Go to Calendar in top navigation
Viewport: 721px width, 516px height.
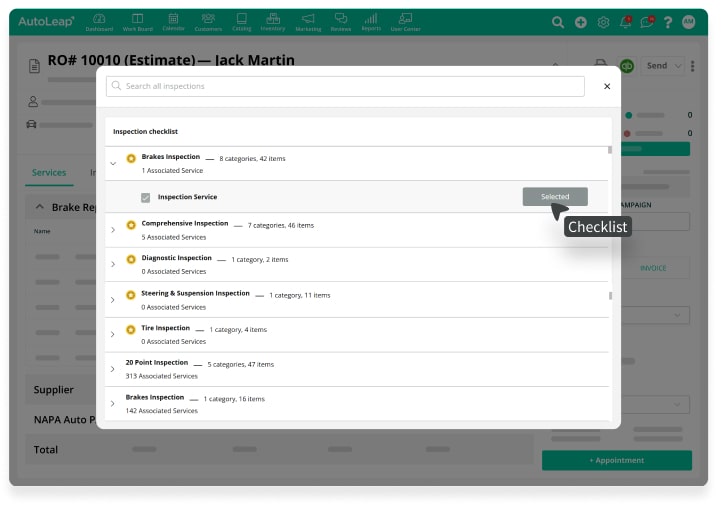(x=173, y=21)
